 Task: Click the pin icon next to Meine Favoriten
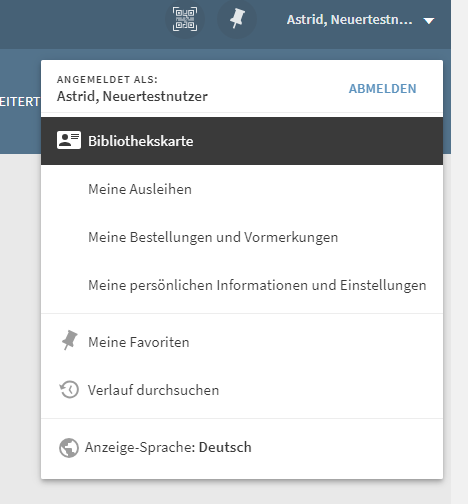pyautogui.click(x=69, y=340)
